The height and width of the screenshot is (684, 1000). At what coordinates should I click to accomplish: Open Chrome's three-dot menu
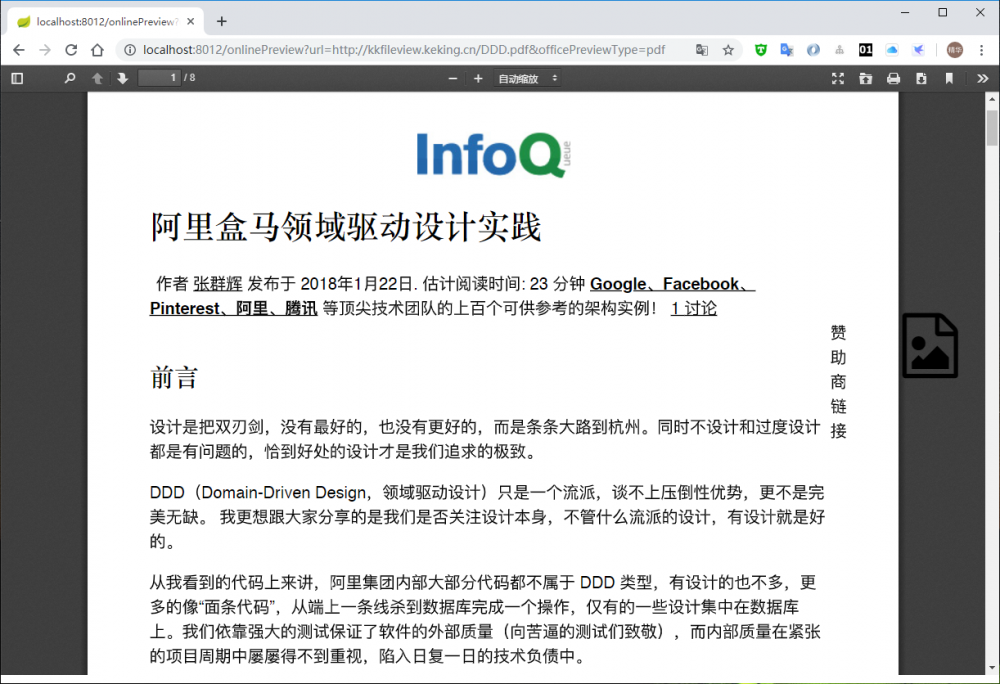(x=981, y=49)
